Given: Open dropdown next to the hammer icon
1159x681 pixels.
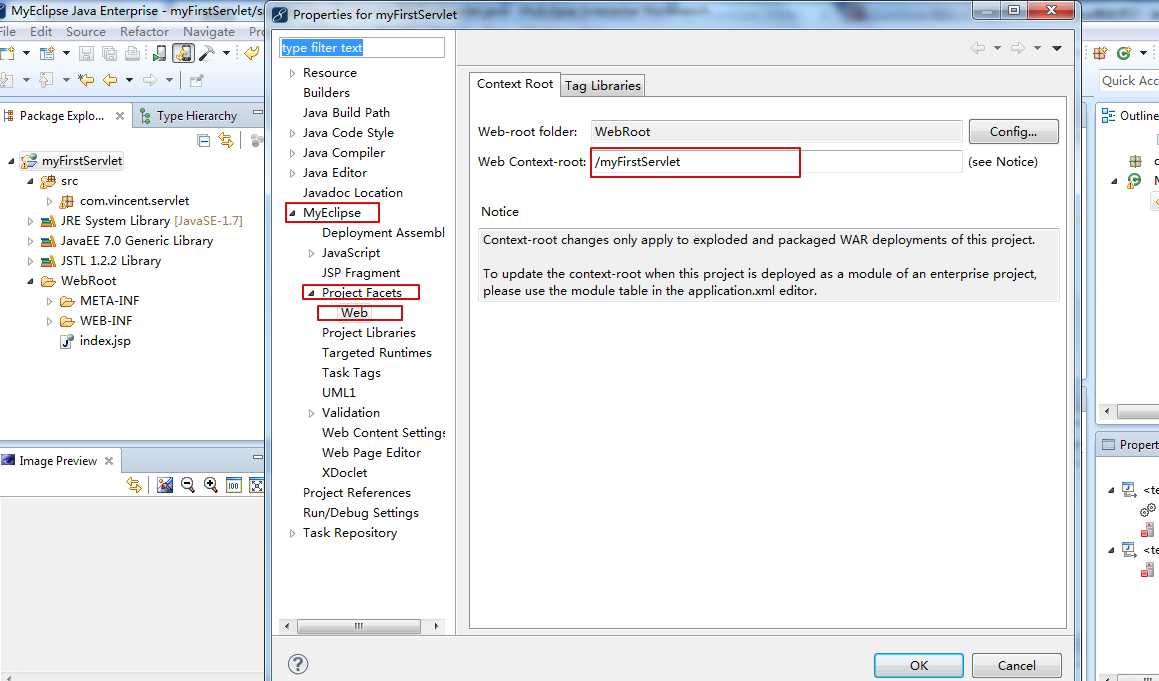Looking at the screenshot, I should tap(226, 53).
